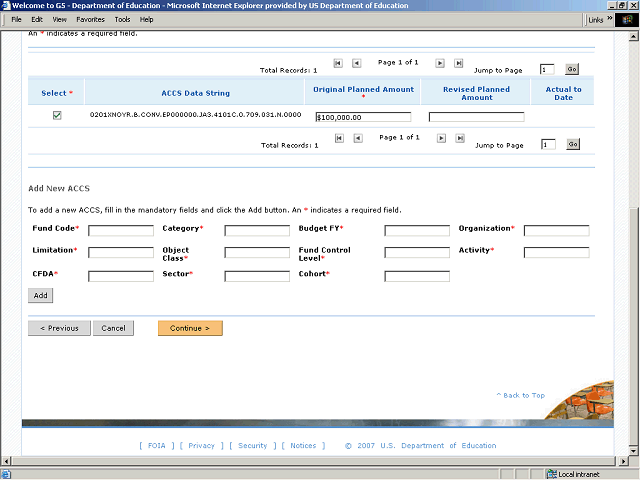
Task: Click the upper Go button
Action: [x=572, y=69]
